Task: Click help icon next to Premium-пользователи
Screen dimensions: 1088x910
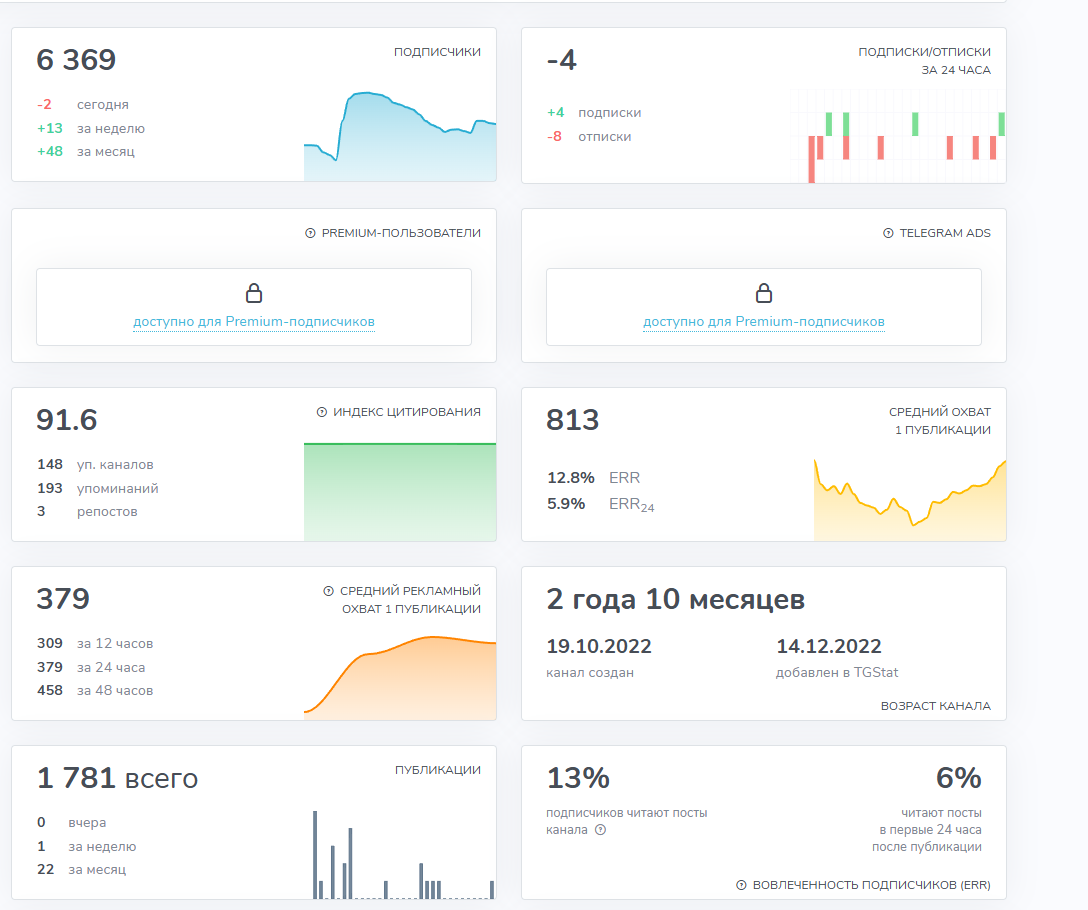Action: pyautogui.click(x=310, y=233)
